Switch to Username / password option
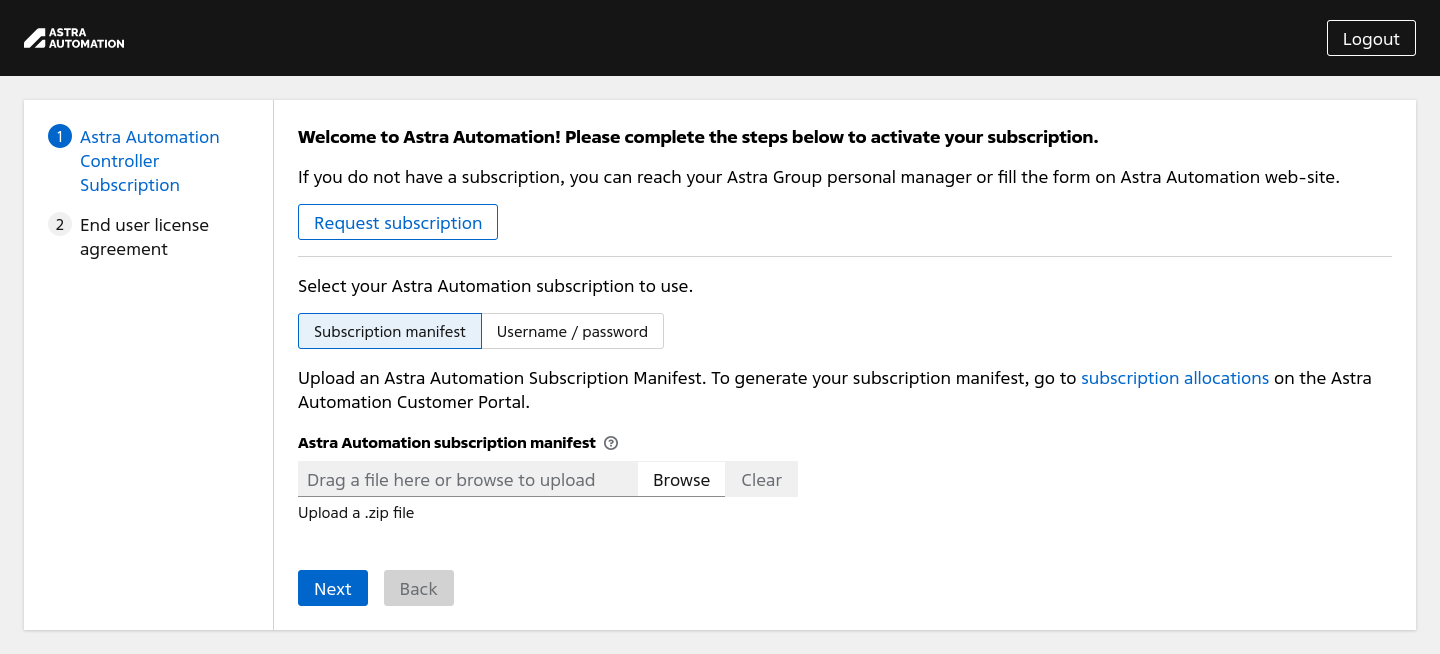The height and width of the screenshot is (654, 1440). [x=572, y=332]
